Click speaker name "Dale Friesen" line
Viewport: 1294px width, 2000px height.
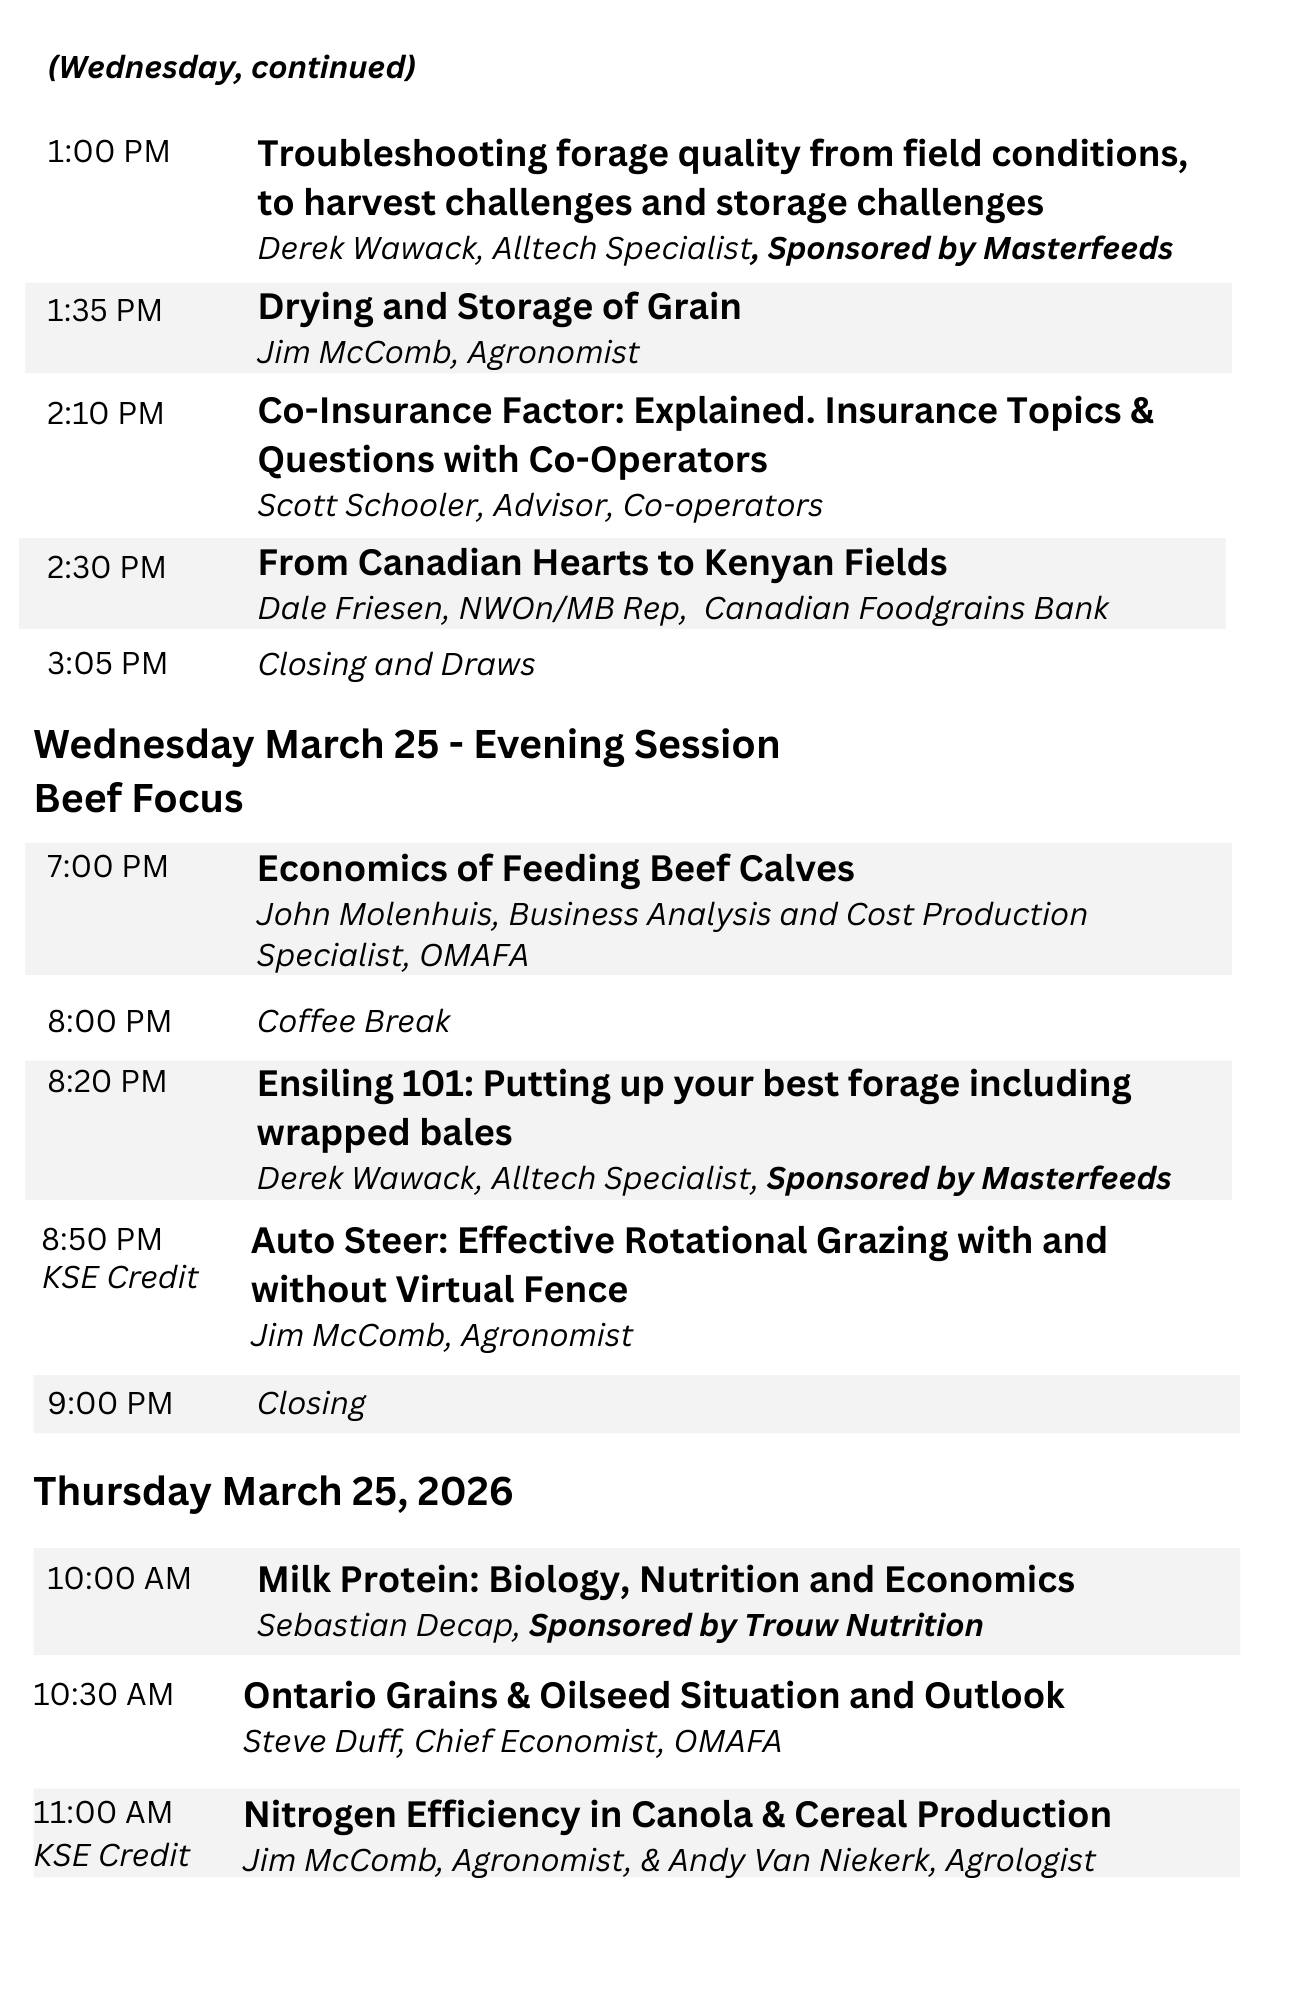point(682,608)
